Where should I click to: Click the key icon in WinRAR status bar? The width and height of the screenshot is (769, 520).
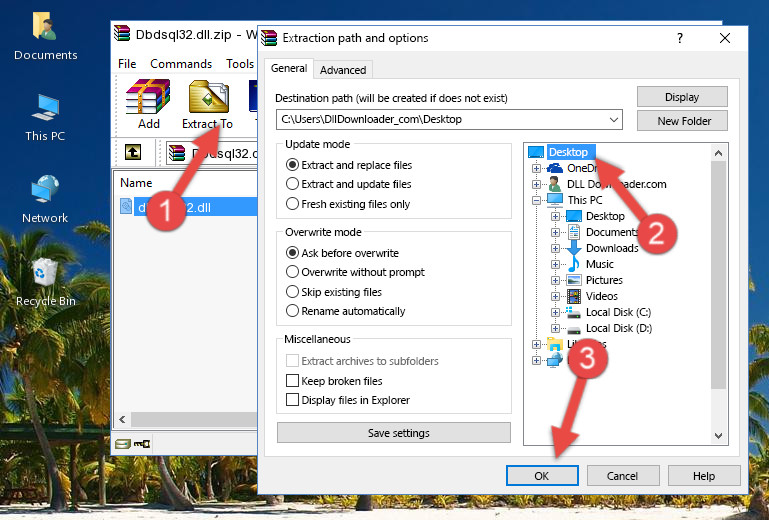point(142,444)
